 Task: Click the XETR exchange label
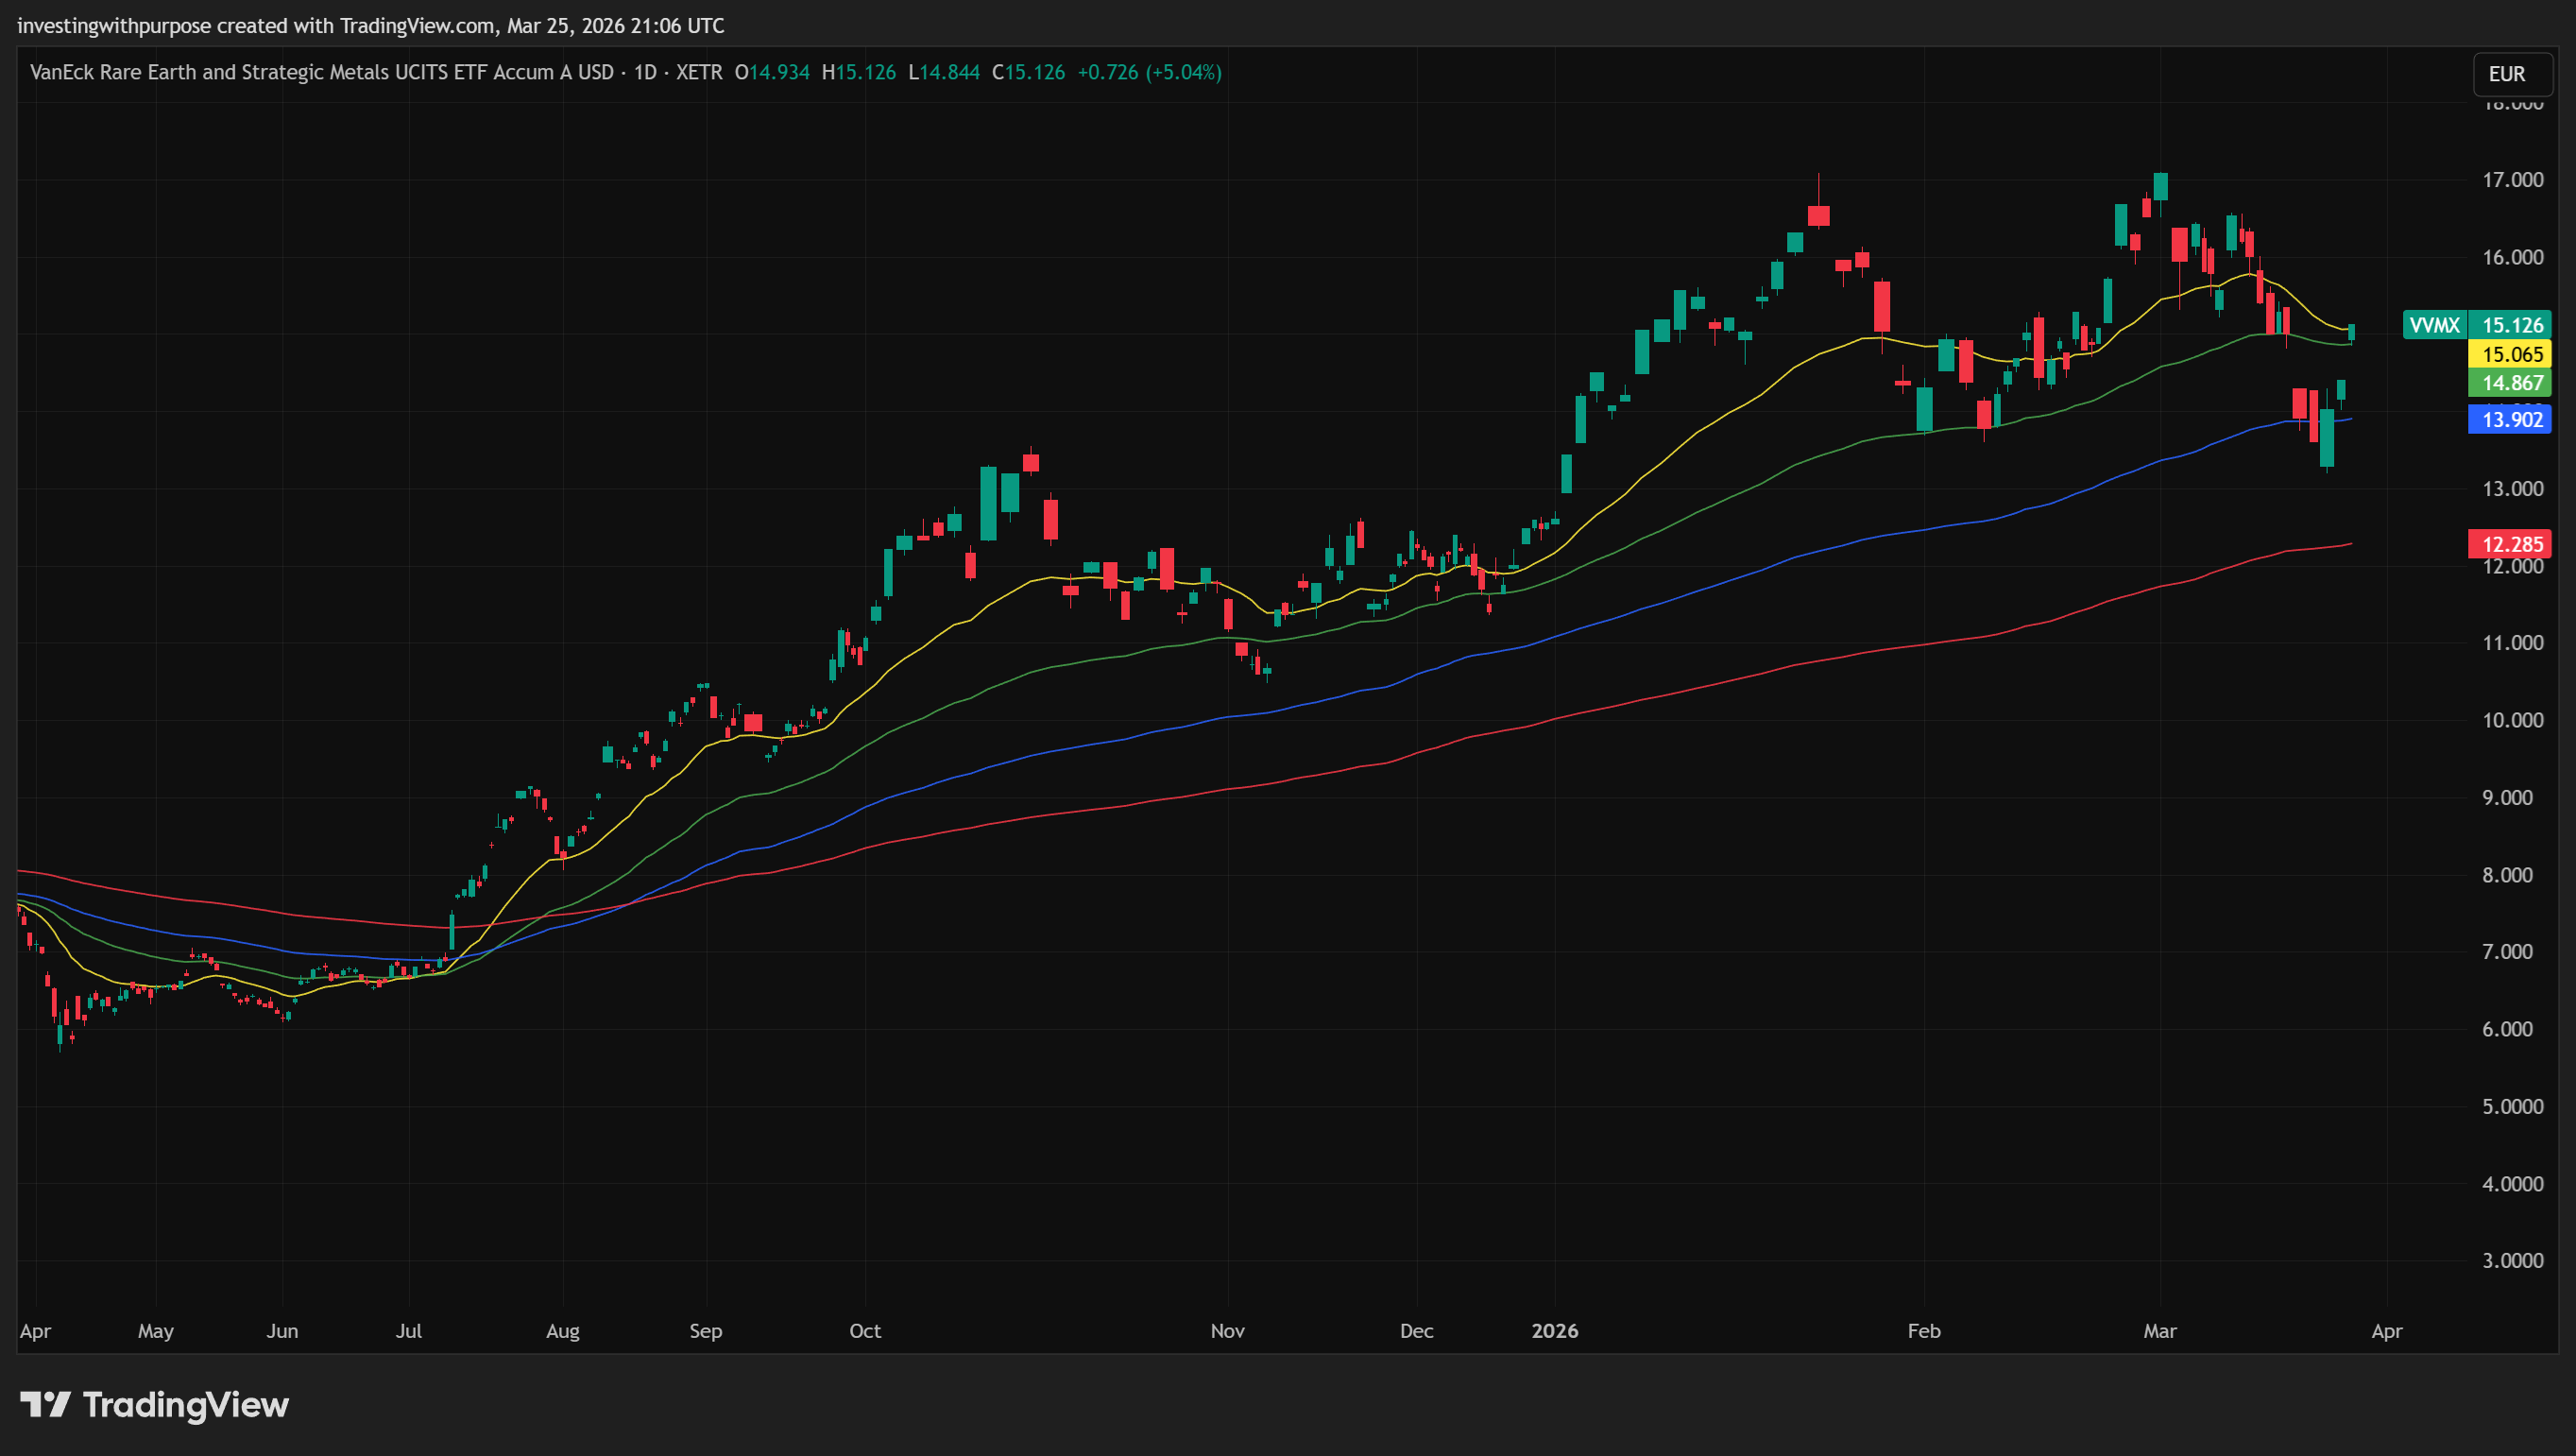click(x=699, y=72)
